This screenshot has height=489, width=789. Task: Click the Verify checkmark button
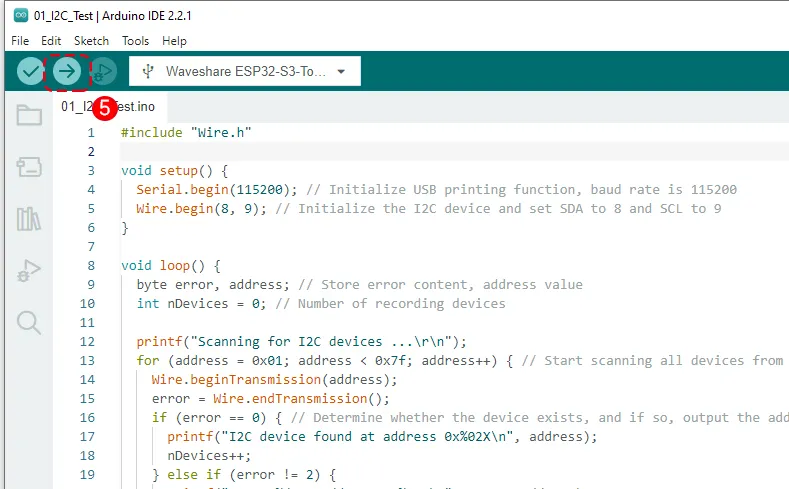click(x=31, y=71)
